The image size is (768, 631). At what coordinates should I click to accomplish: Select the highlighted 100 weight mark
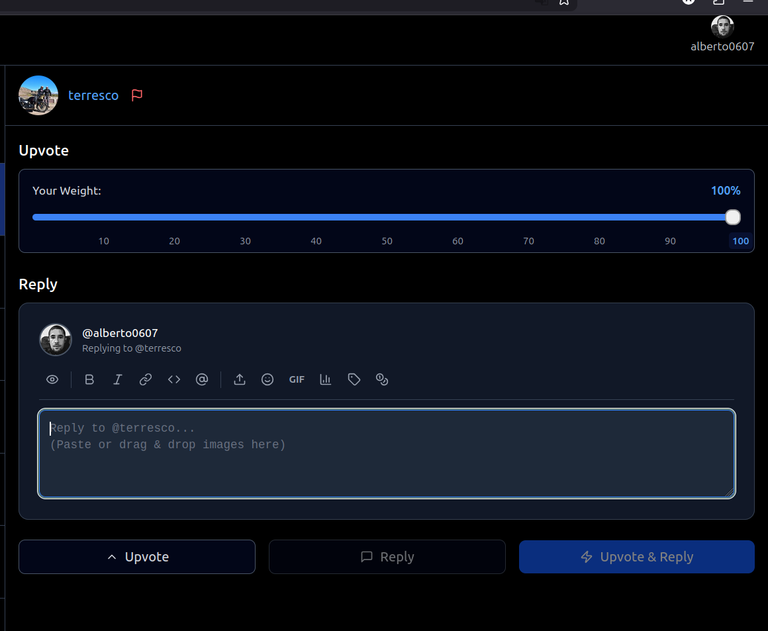click(x=741, y=241)
